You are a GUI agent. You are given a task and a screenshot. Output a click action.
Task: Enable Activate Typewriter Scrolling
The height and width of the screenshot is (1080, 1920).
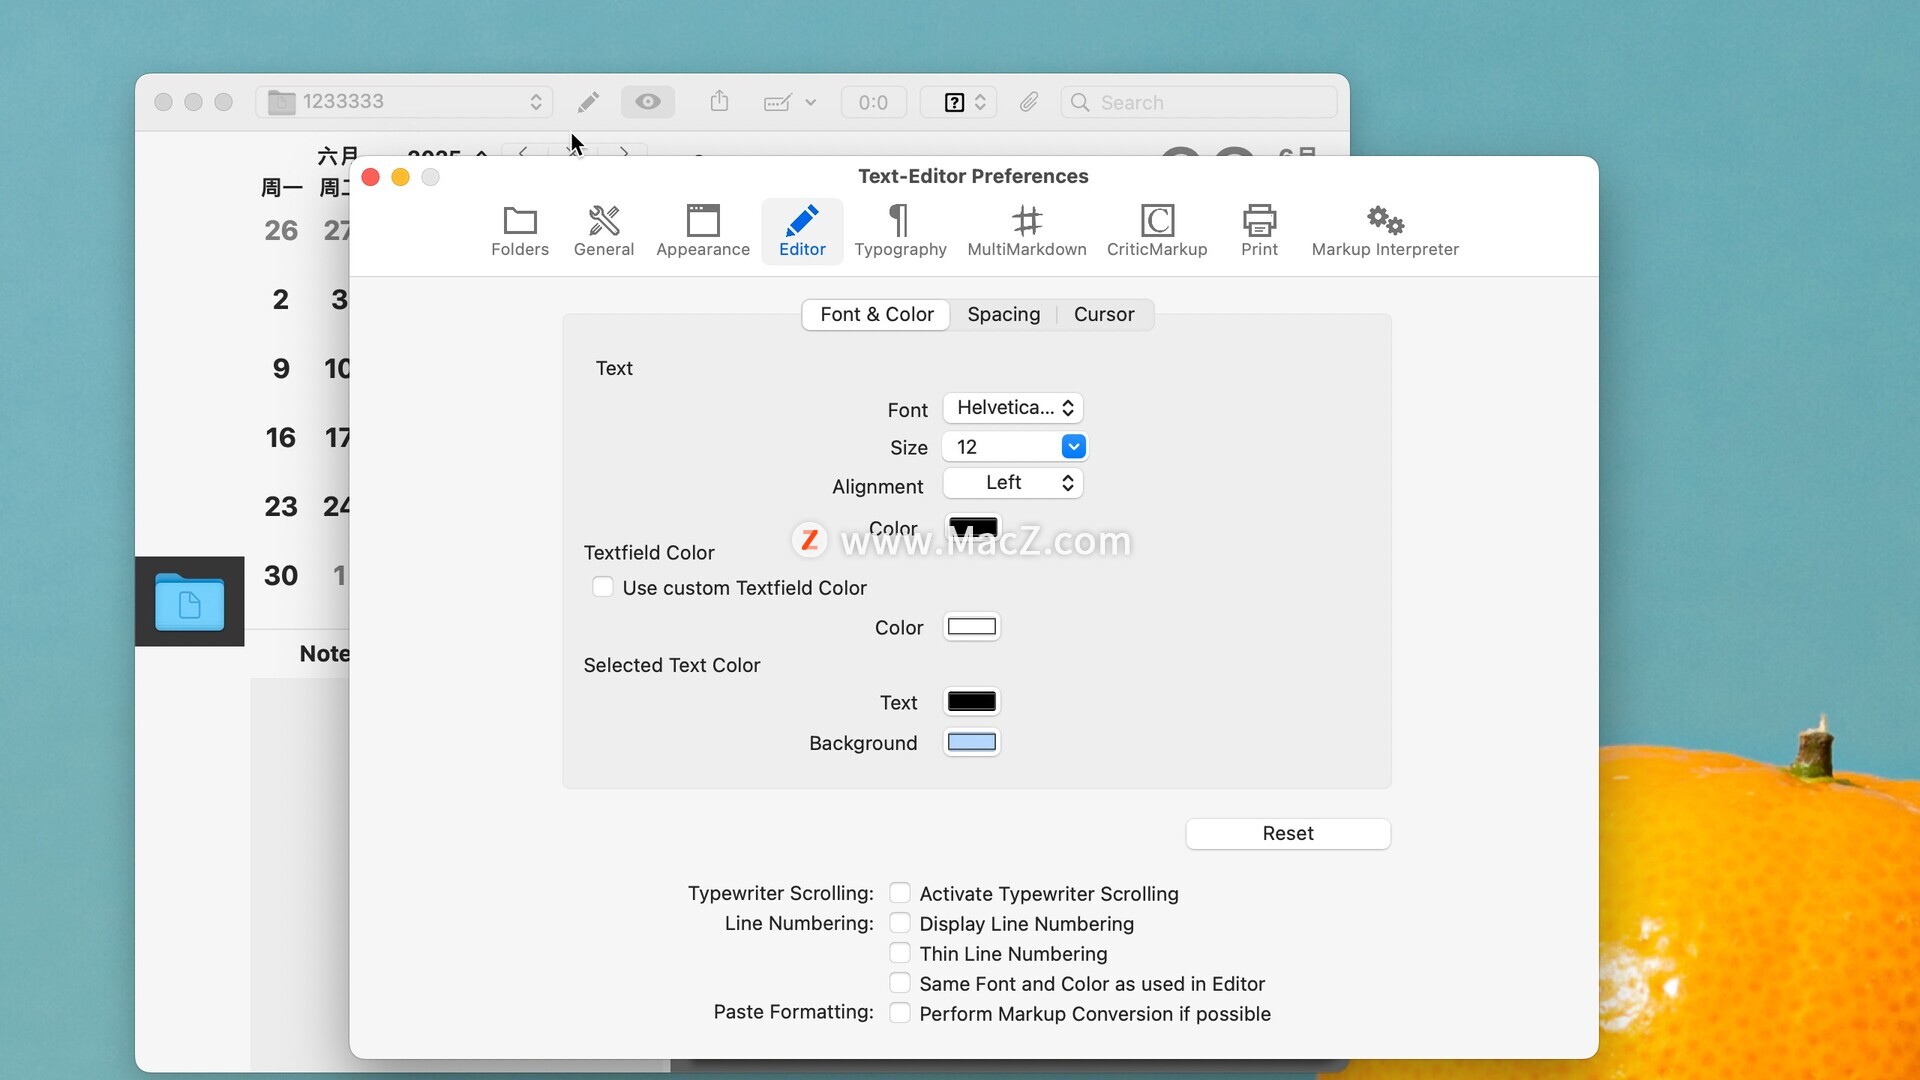[900, 893]
